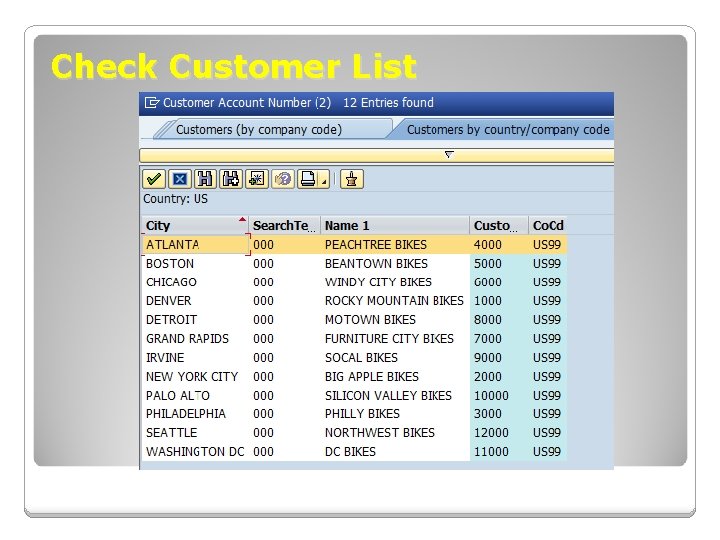Screen dimensions: 720x540
Task: Select the SEATTLE city cell
Action: click(x=196, y=433)
